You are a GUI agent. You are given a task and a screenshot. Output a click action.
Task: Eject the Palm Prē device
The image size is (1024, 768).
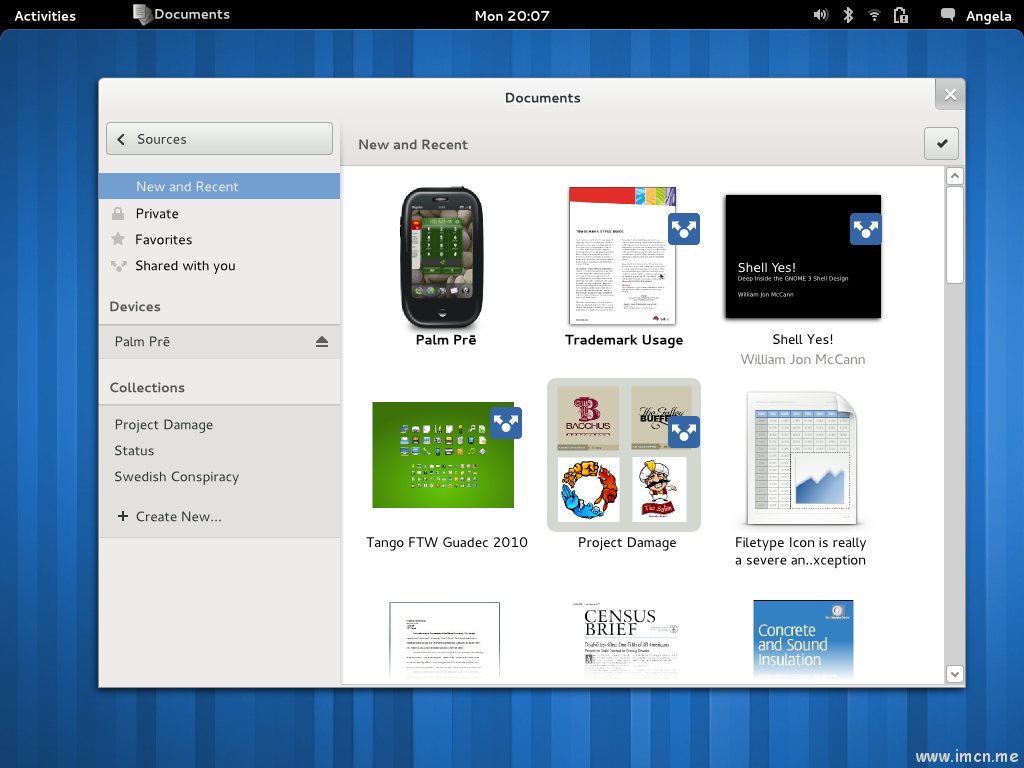click(x=321, y=342)
